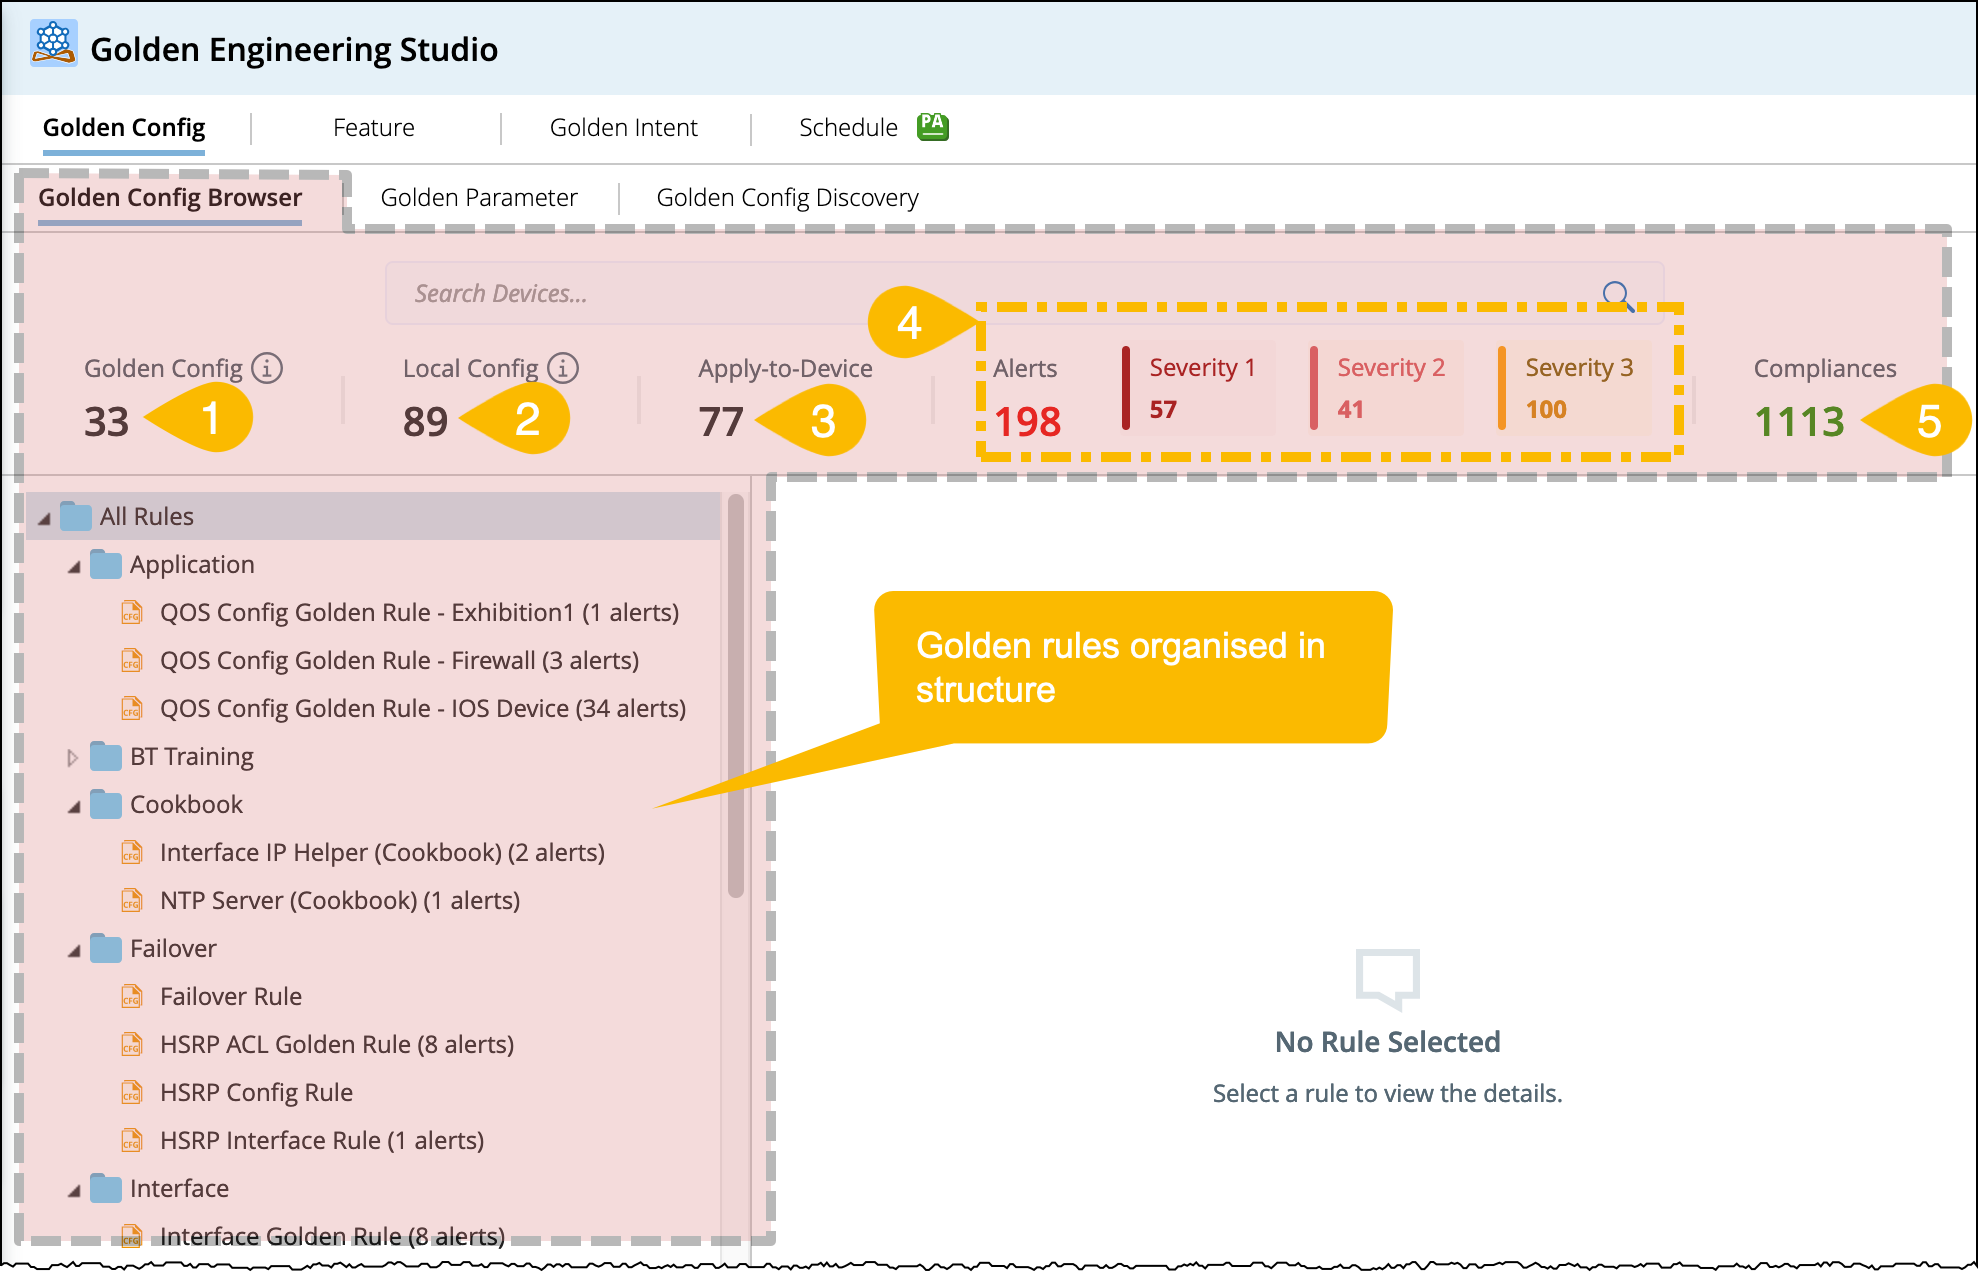The image size is (1980, 1272).
Task: Click the QOS Firewall rule file icon
Action: click(x=132, y=660)
